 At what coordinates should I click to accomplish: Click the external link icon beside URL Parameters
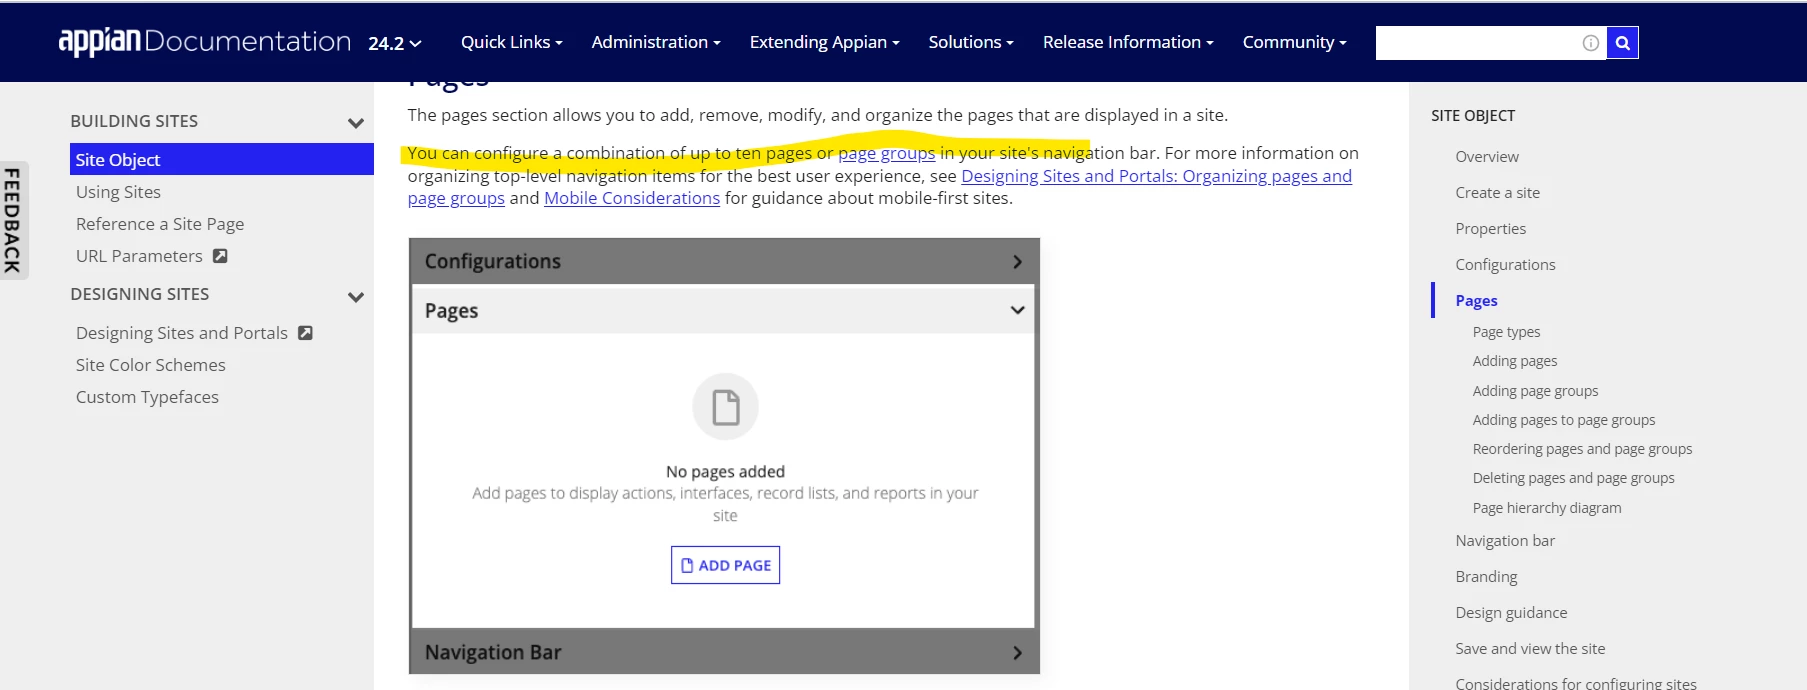[220, 256]
